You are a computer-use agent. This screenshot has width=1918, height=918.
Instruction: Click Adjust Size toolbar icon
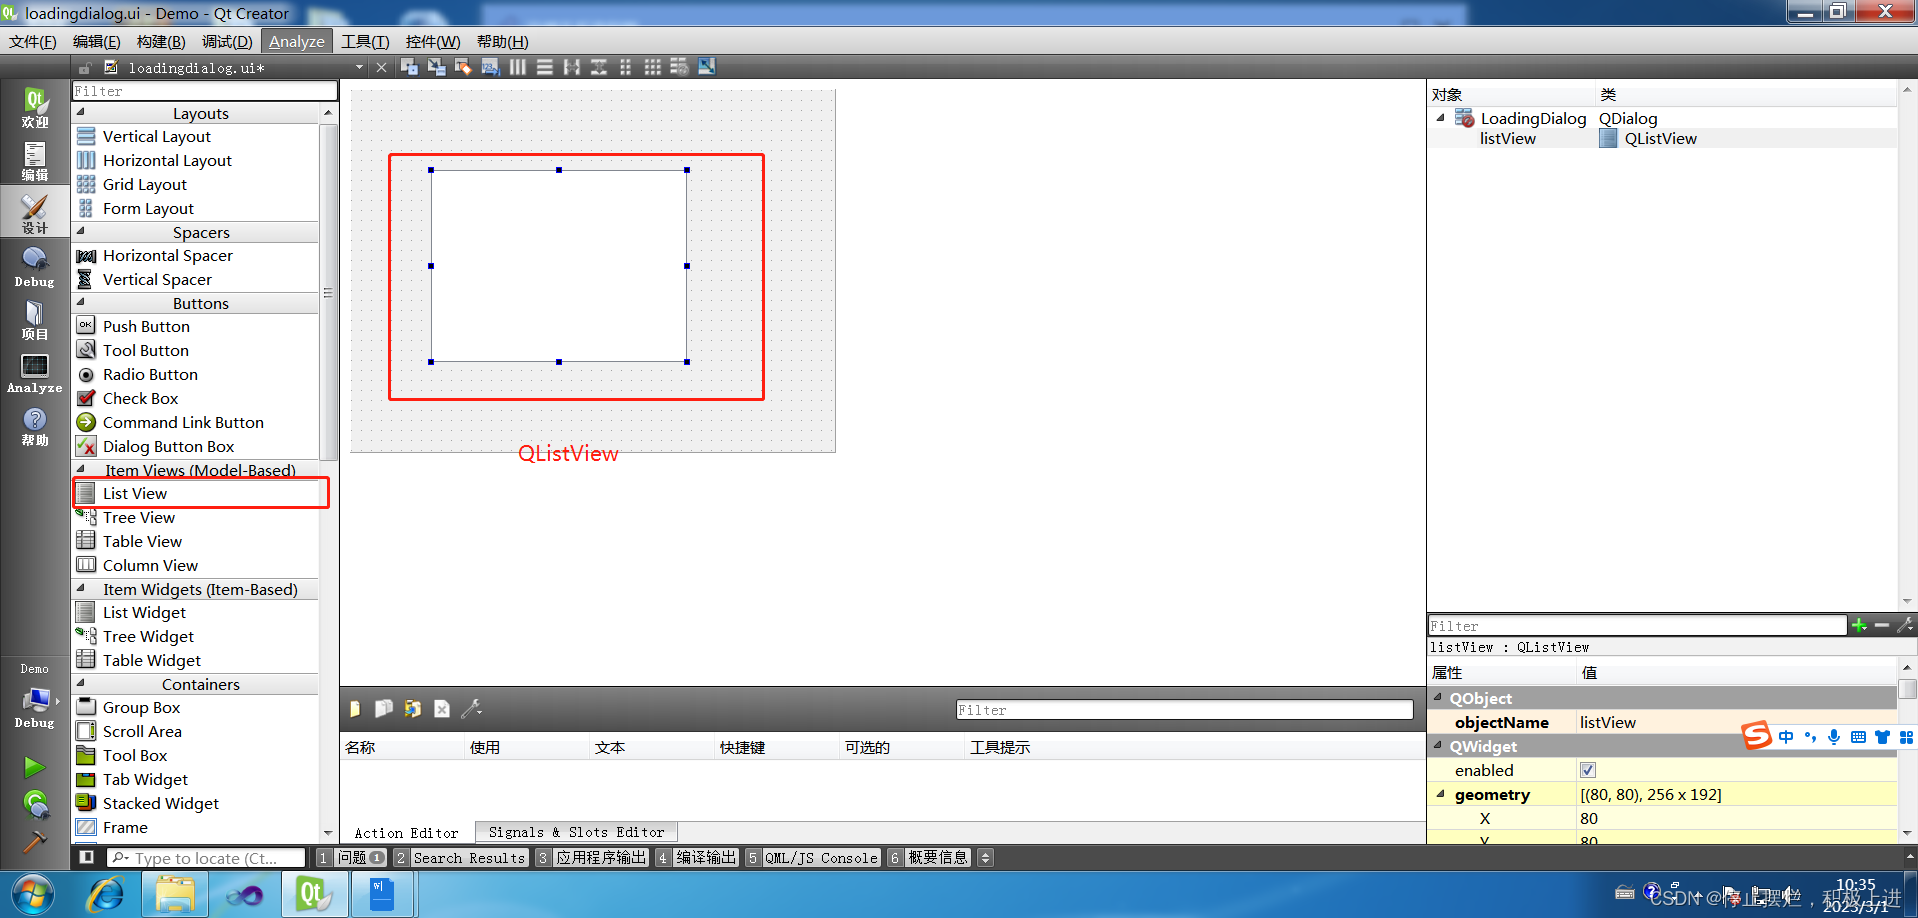pos(706,67)
